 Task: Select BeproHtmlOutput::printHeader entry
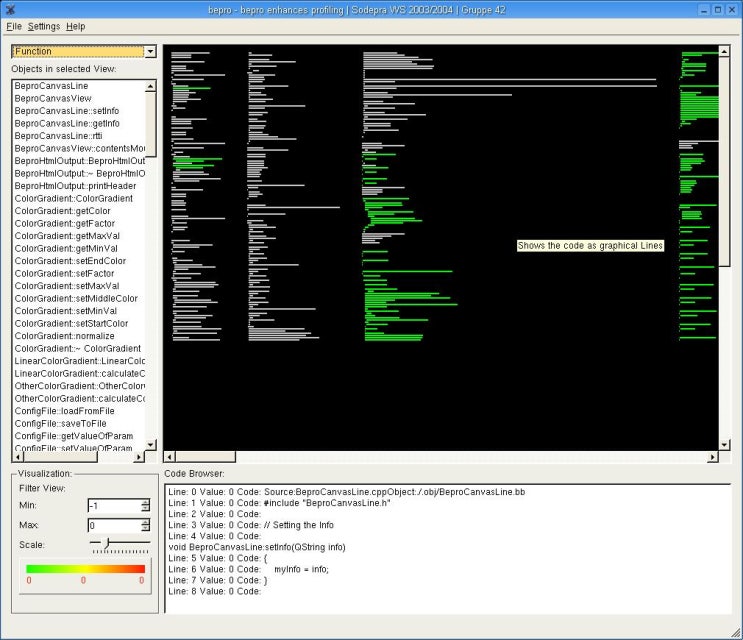coord(75,186)
